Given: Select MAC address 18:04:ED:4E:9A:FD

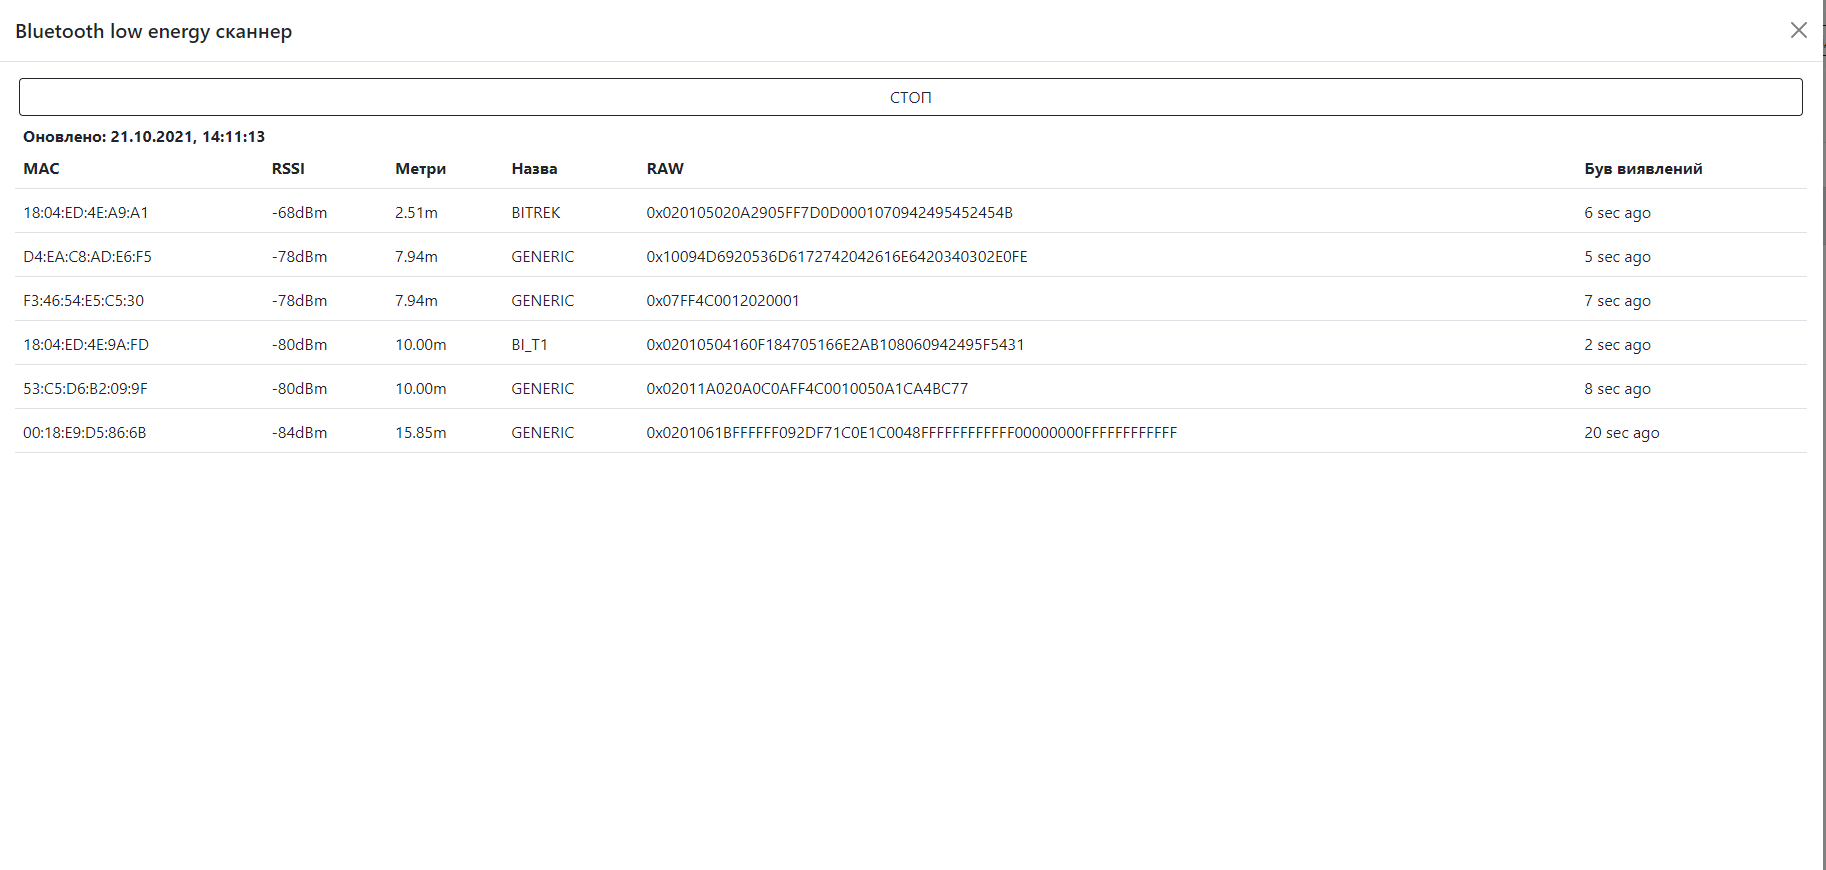Looking at the screenshot, I should point(86,344).
